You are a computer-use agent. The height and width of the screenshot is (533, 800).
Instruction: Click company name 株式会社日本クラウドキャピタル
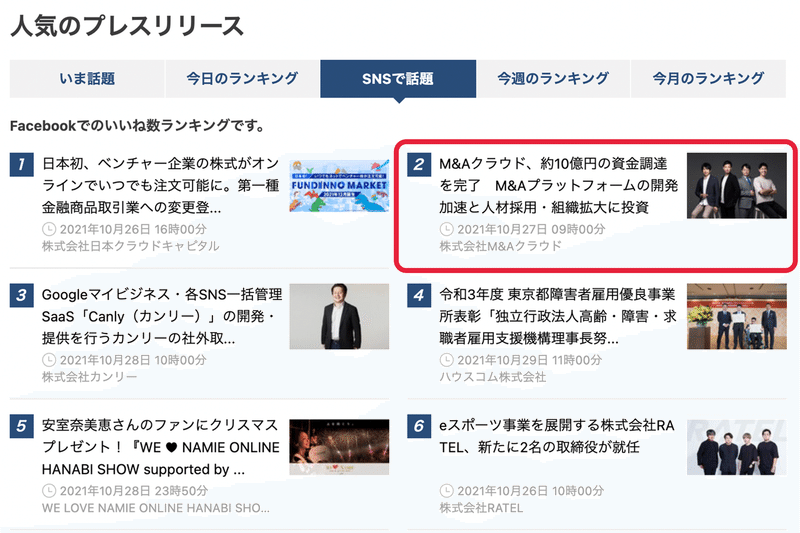(131, 246)
